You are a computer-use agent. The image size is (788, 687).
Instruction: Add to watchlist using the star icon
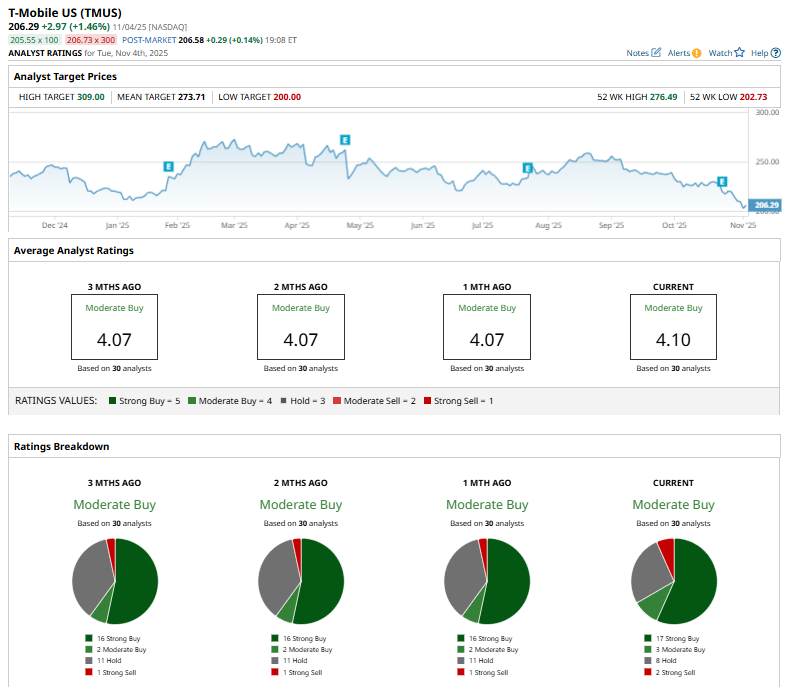pyautogui.click(x=740, y=52)
